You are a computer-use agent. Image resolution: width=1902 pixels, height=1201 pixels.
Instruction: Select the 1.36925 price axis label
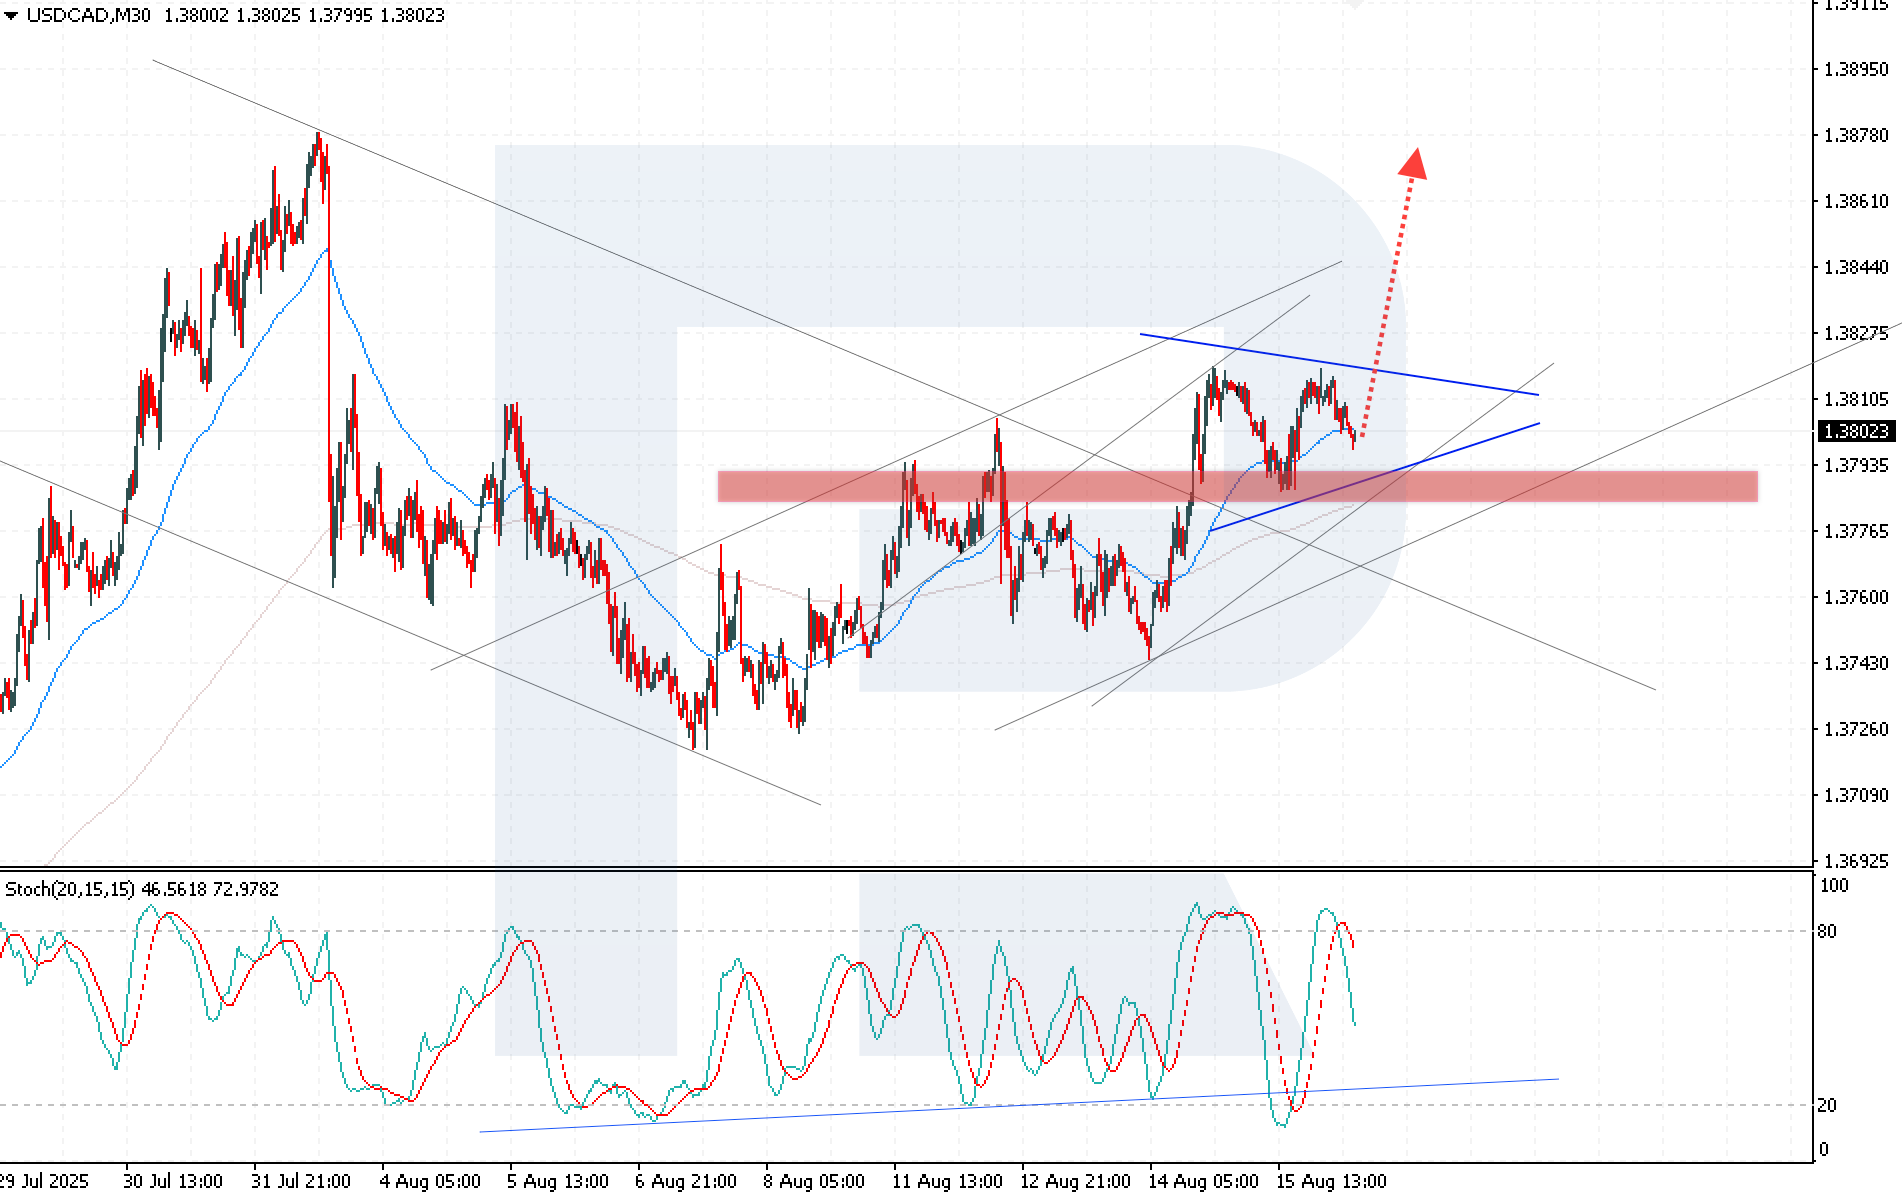(1856, 861)
